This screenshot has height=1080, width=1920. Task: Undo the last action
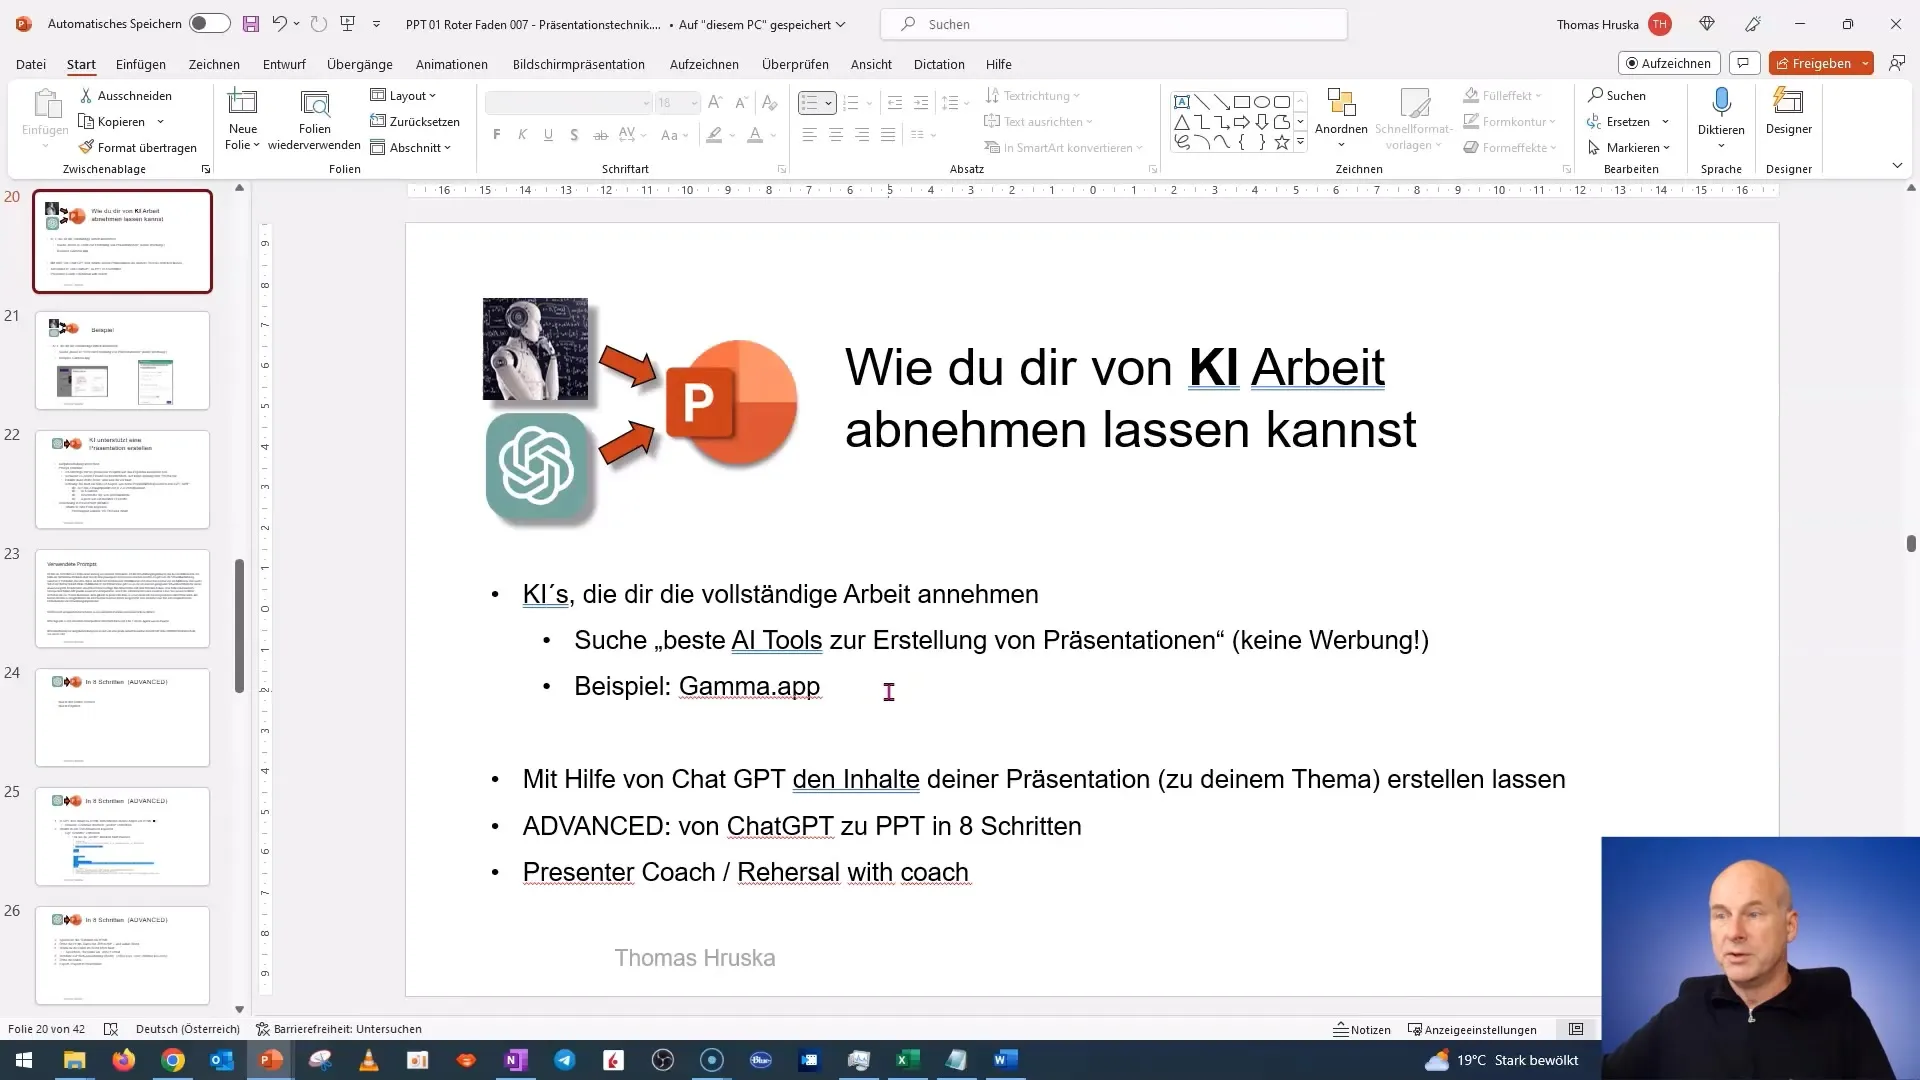pyautogui.click(x=280, y=24)
